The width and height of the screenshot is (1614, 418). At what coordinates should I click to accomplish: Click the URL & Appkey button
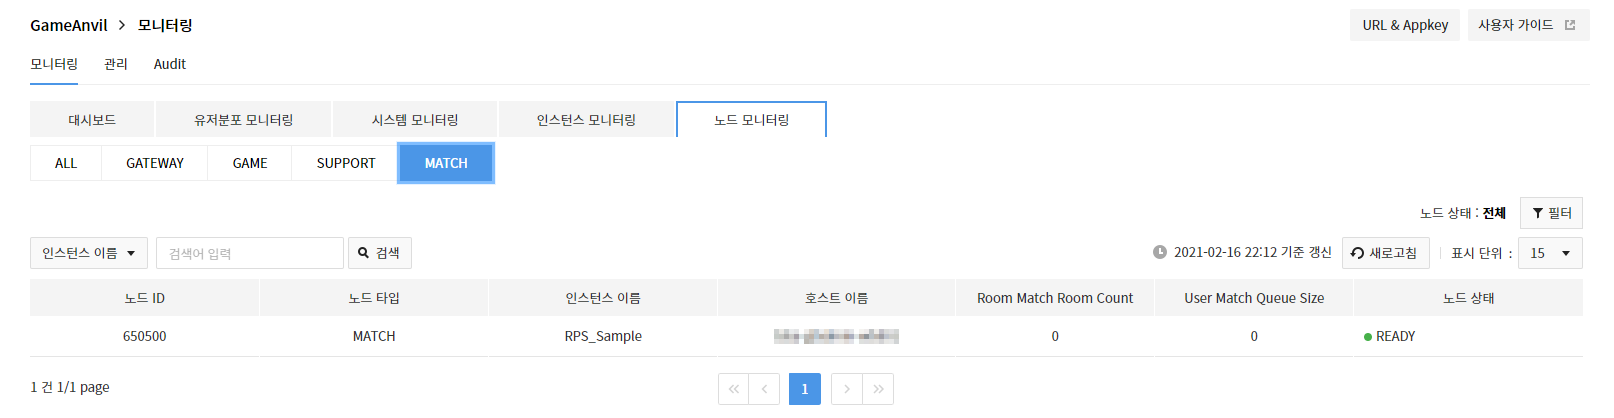(1405, 25)
